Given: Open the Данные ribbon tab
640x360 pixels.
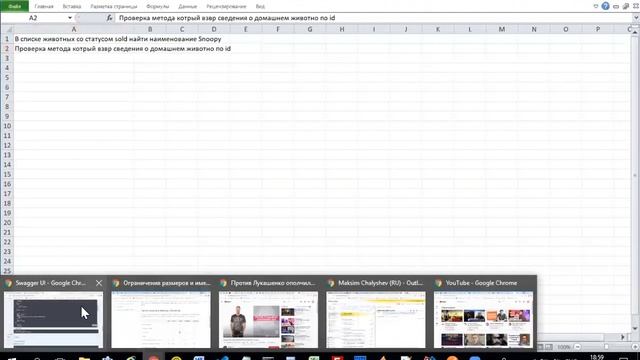Looking at the screenshot, I should coord(187,7).
